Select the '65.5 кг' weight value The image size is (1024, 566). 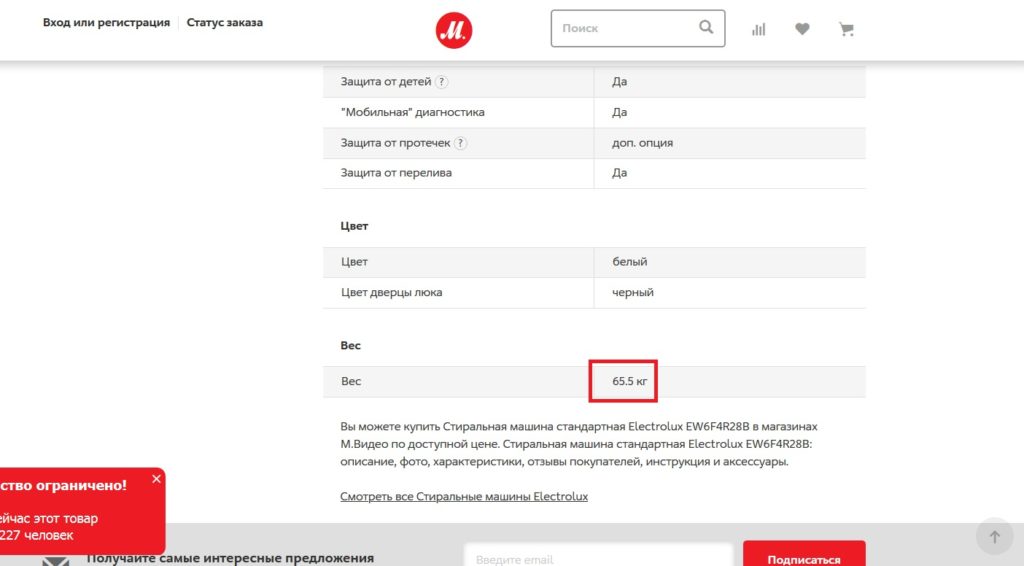(x=630, y=381)
